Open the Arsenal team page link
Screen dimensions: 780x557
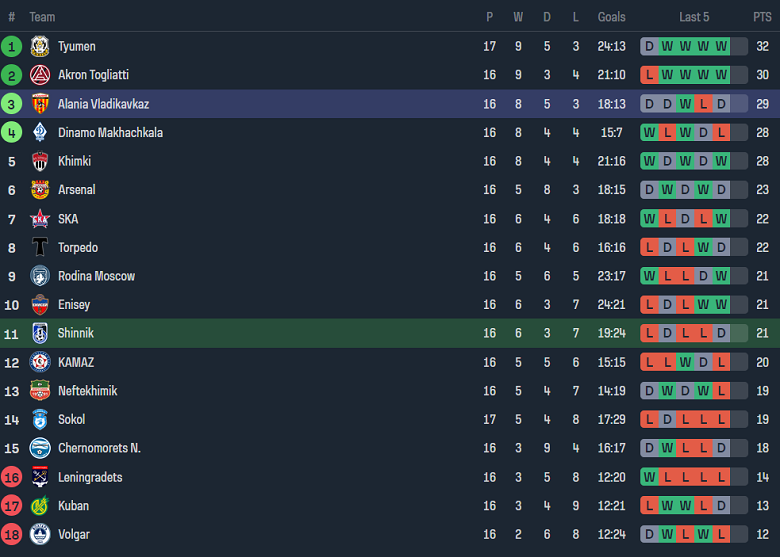(x=76, y=190)
